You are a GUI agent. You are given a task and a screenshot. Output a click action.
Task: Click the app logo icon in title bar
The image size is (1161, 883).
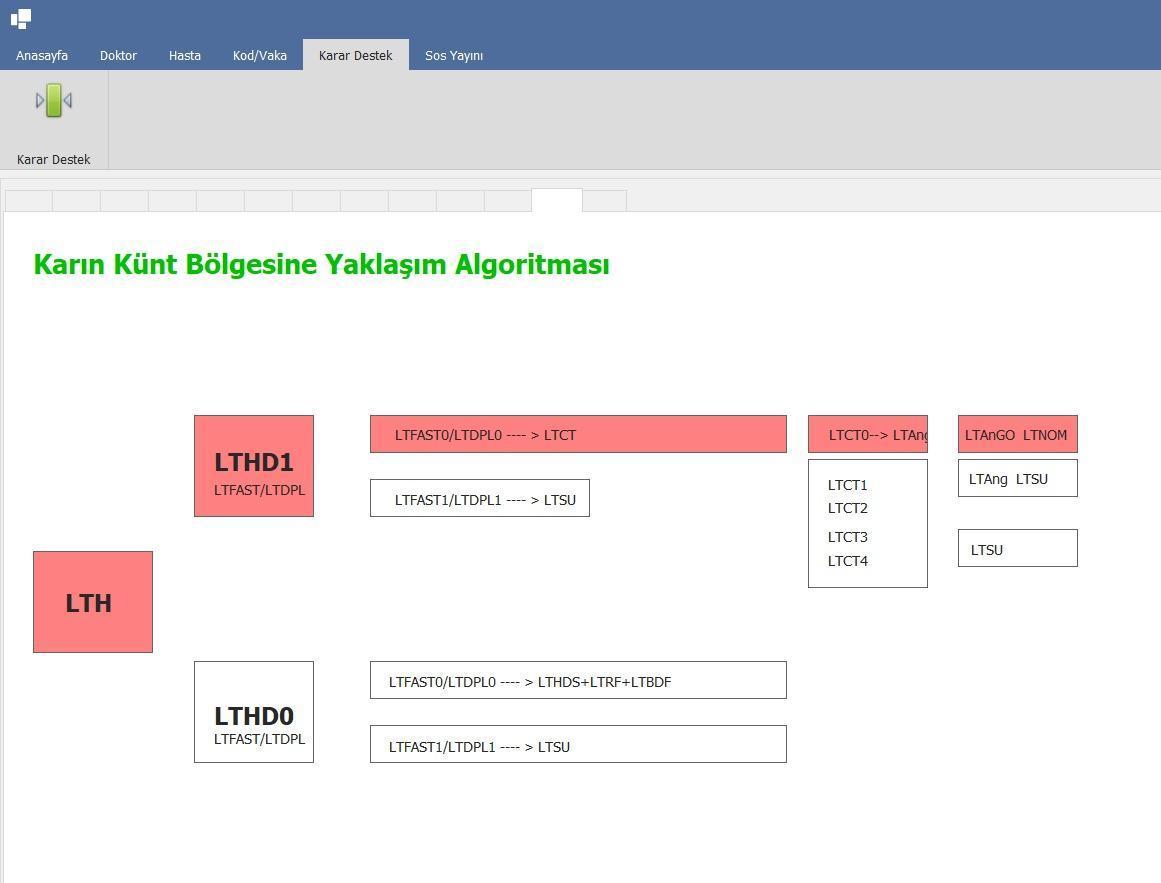[x=21, y=18]
